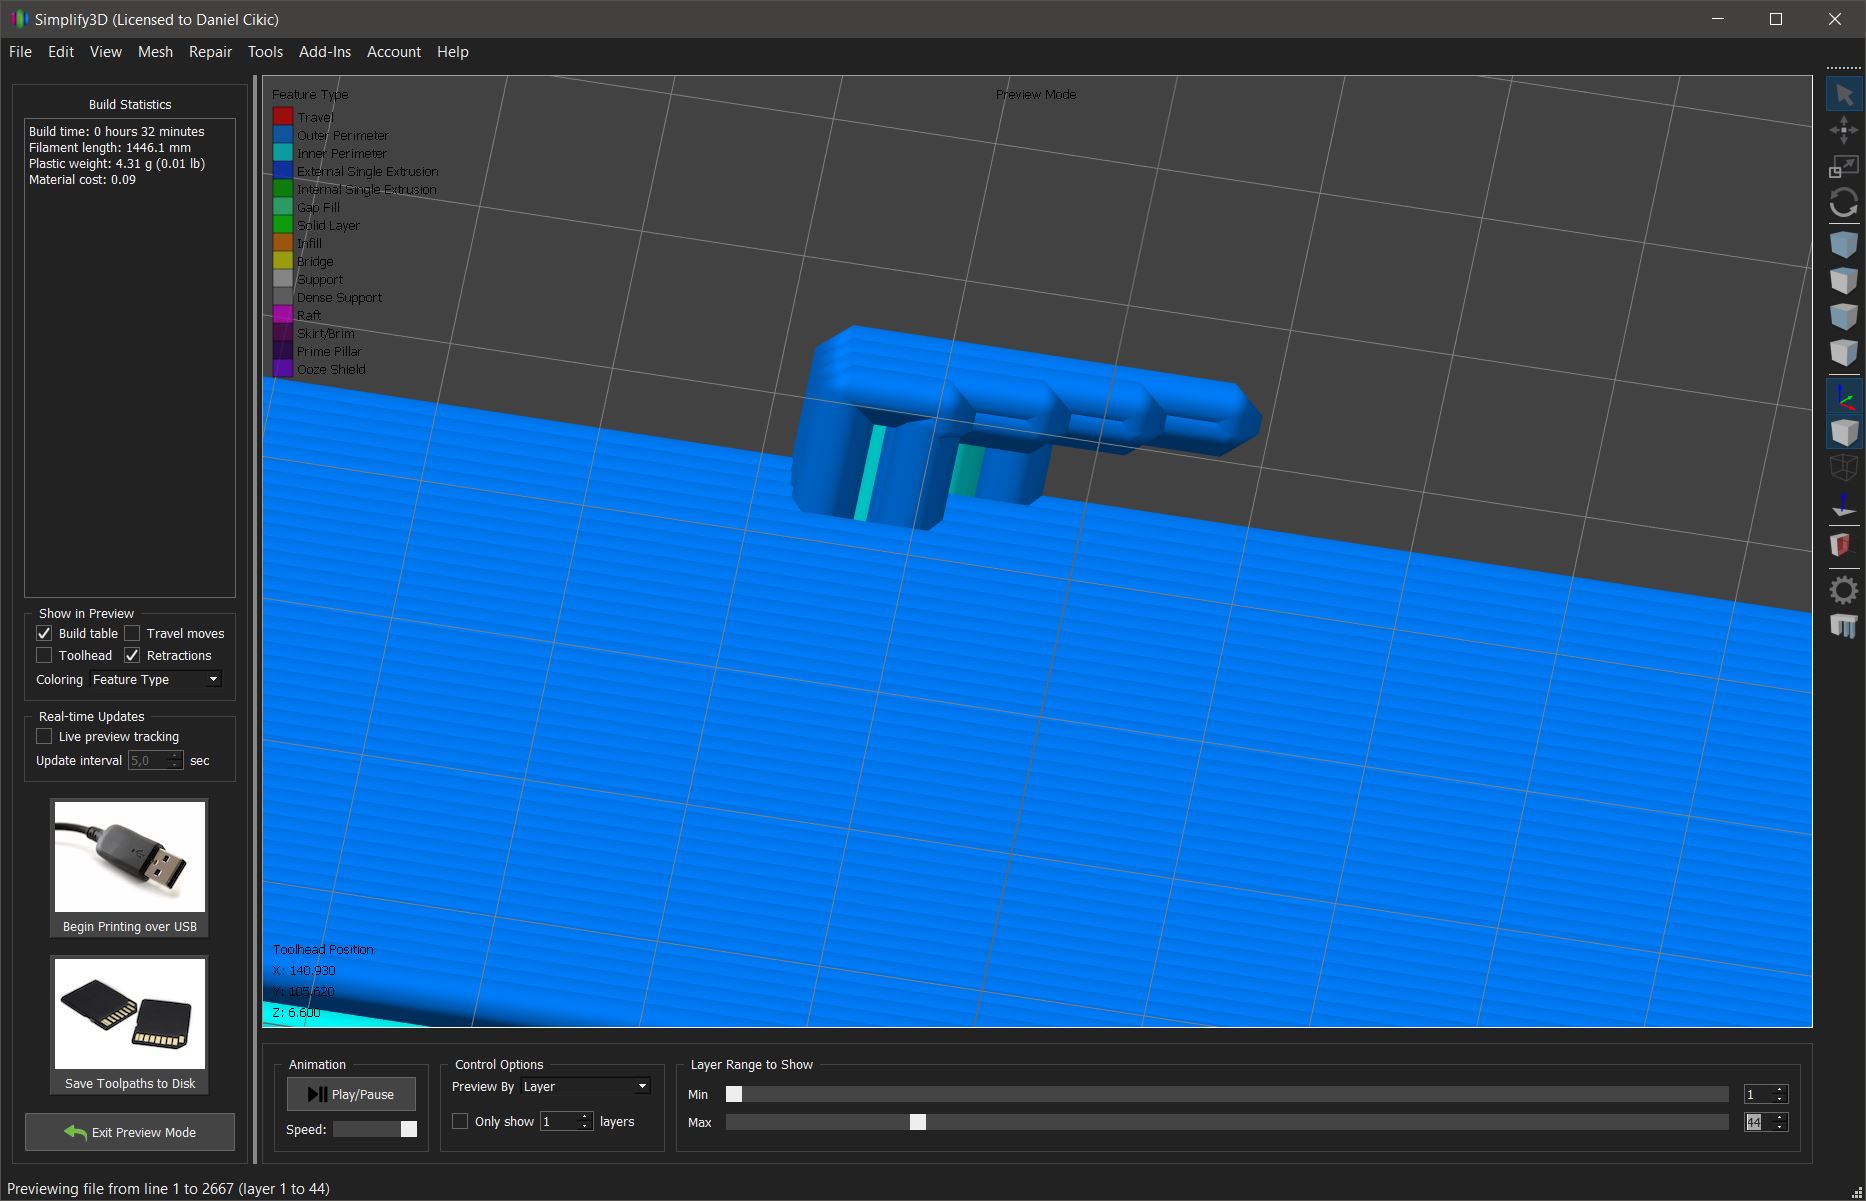The height and width of the screenshot is (1201, 1866).
Task: Open the View menu
Action: [105, 52]
